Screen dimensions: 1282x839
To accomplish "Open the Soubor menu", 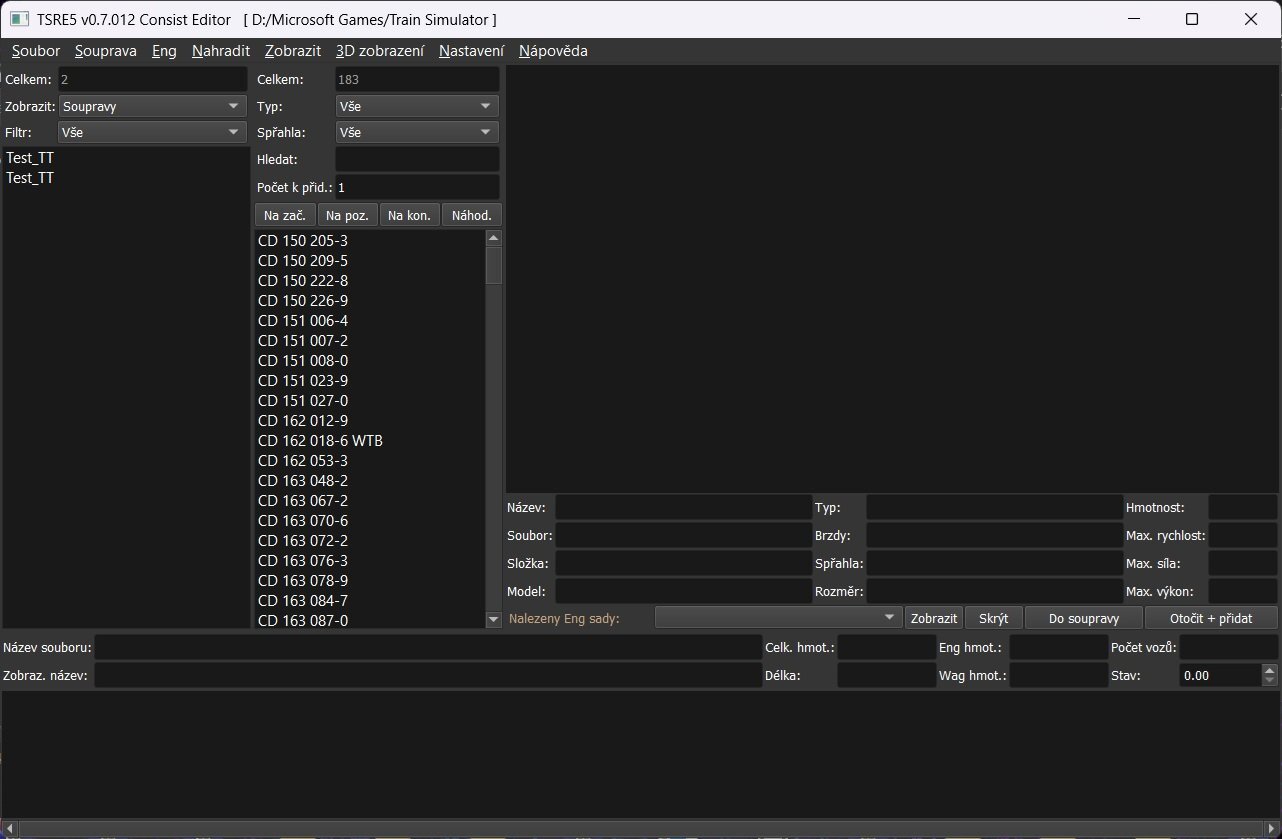I will 36,51.
